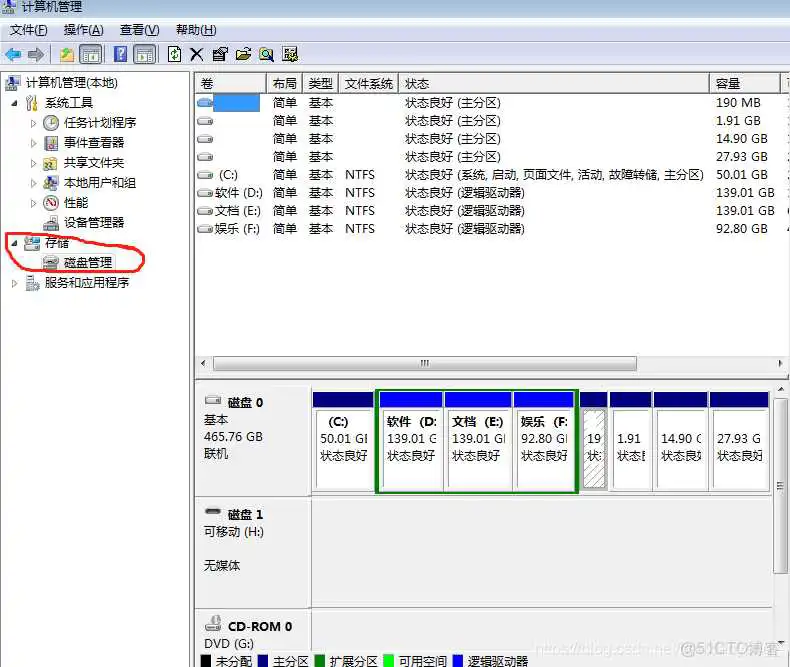Screen dimensions: 790x667
Task: Select 磁盘管理 in the tree
Action: [x=88, y=262]
